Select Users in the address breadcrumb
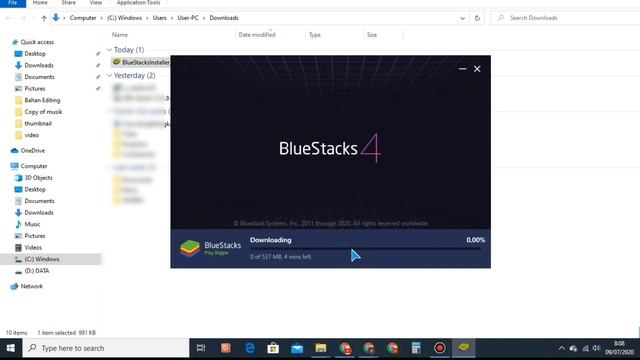Viewport: 640px width, 360px height. coord(160,18)
